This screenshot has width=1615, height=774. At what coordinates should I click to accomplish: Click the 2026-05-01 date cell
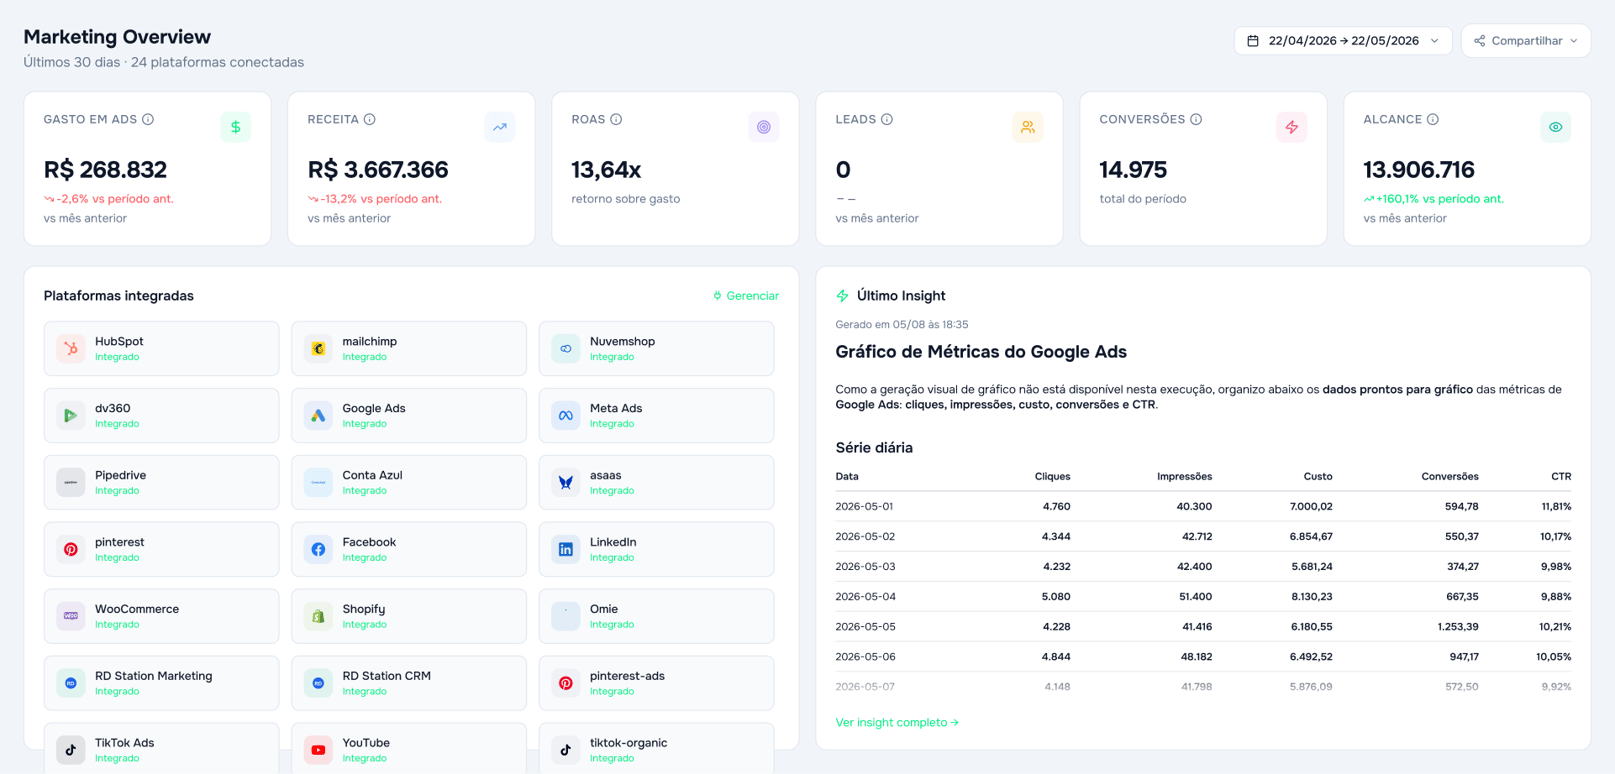coord(864,507)
